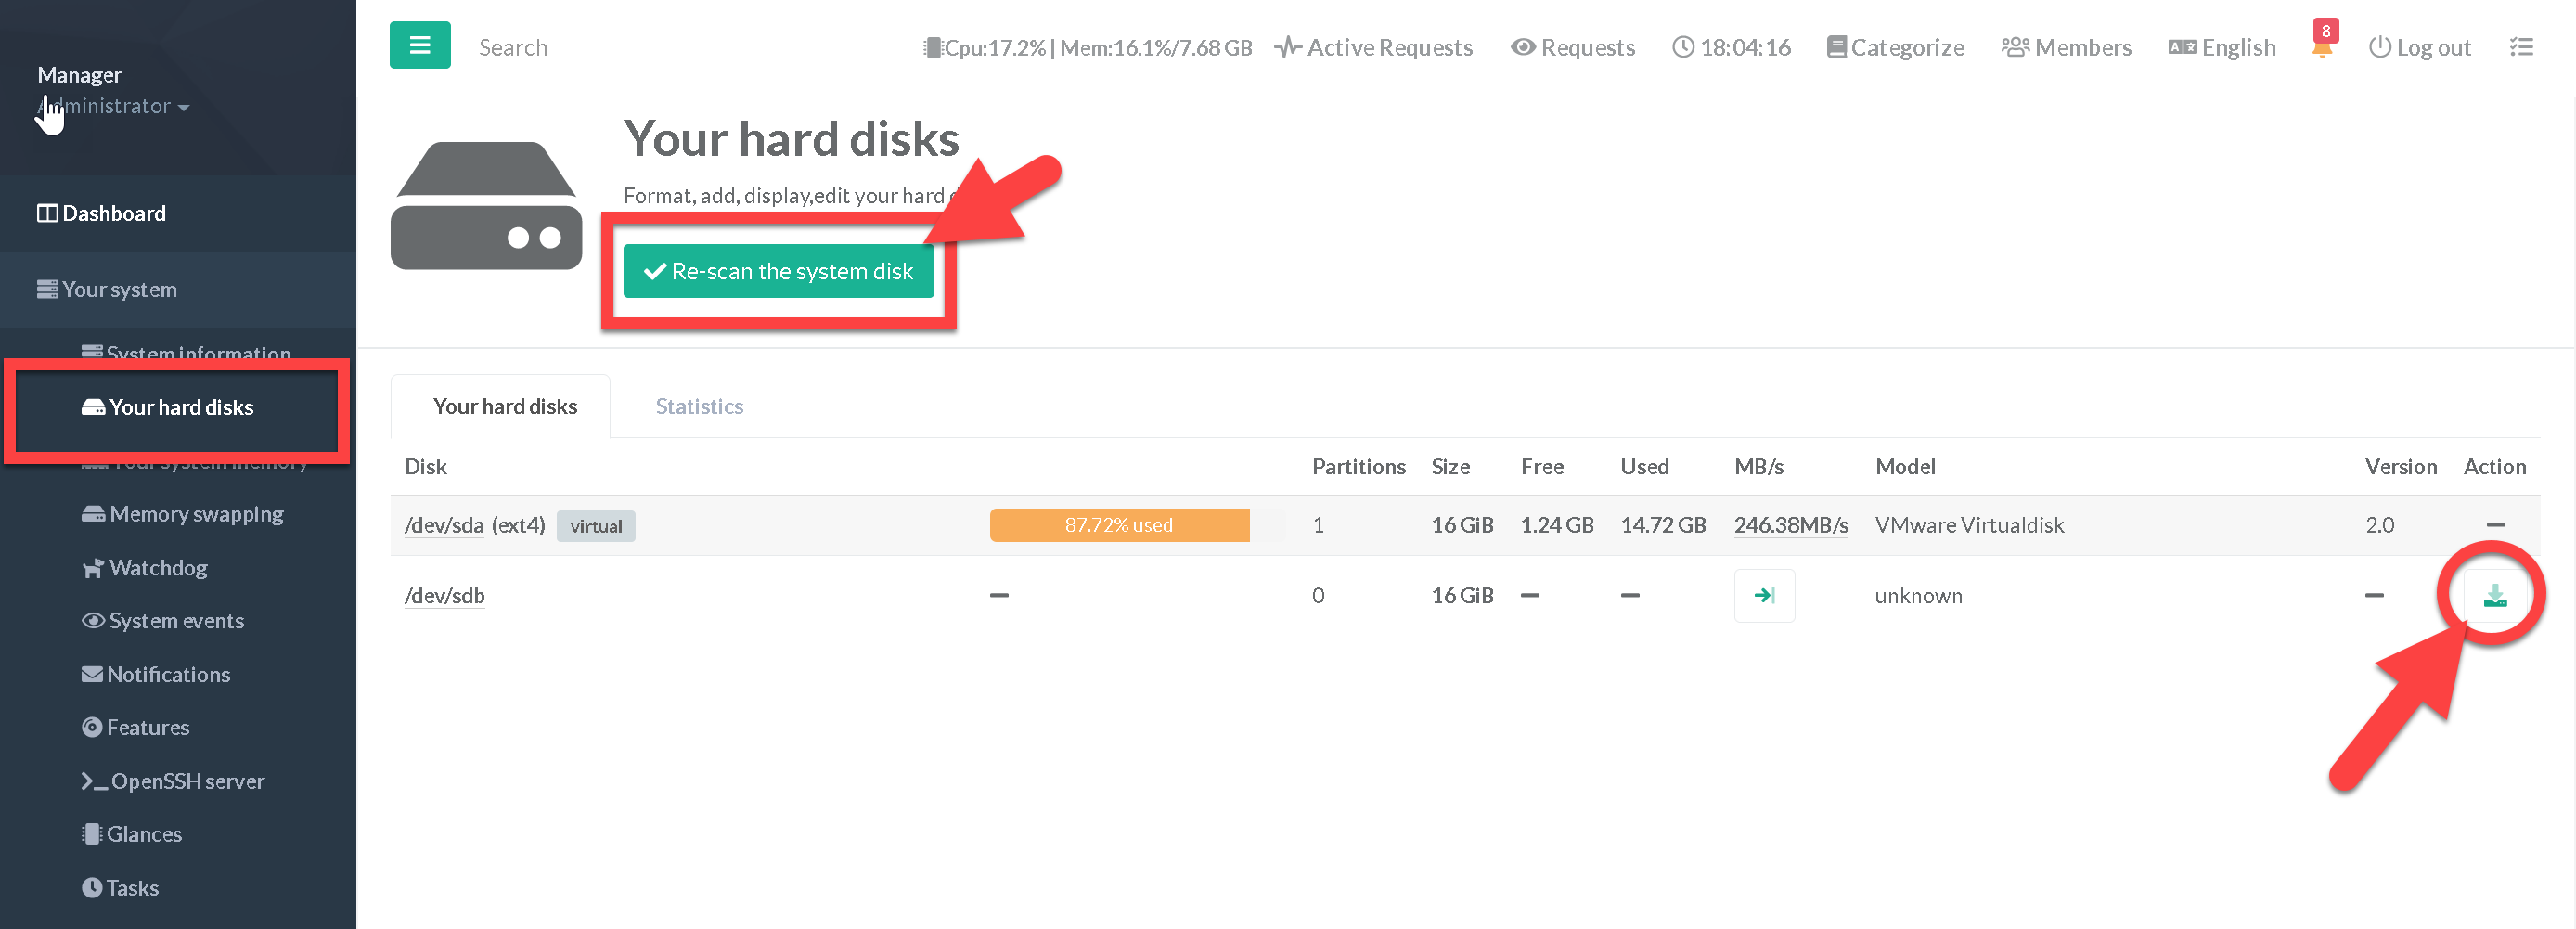2576x929 pixels.
Task: Open Watchdog from the sidebar
Action: (x=158, y=568)
